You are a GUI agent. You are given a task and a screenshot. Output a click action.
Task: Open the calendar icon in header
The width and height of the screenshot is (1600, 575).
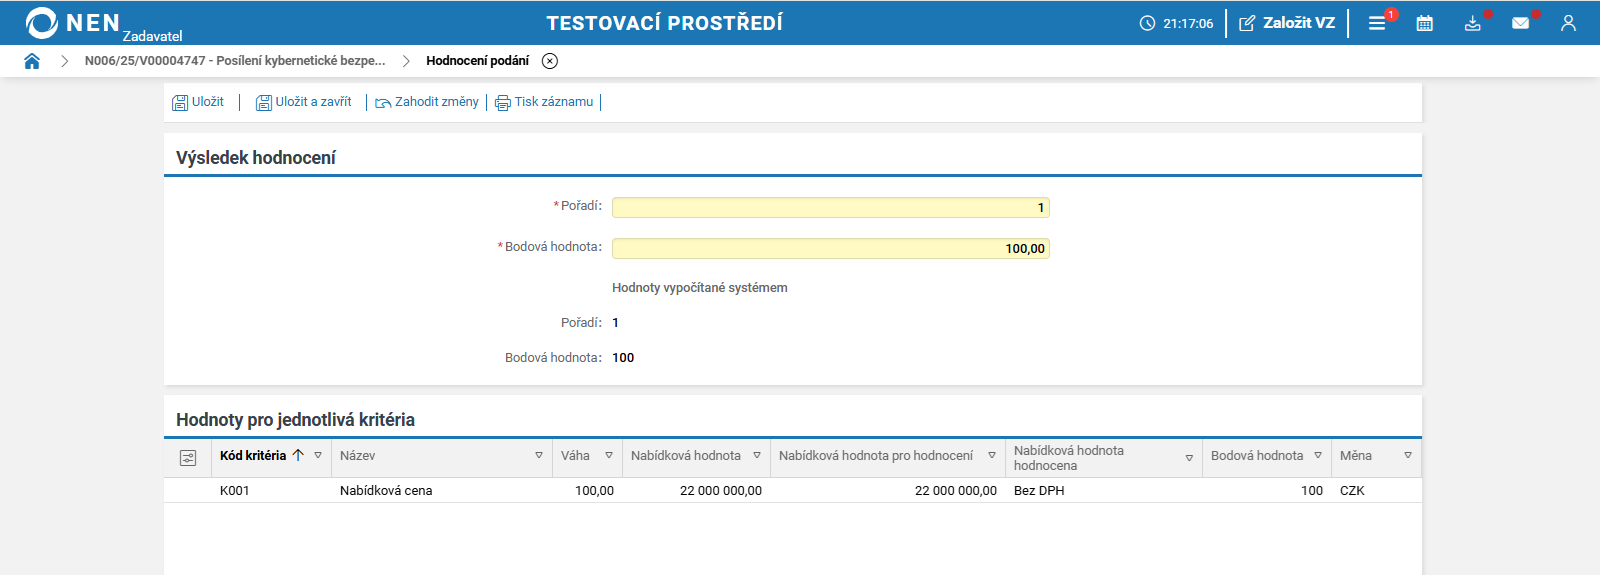point(1425,23)
